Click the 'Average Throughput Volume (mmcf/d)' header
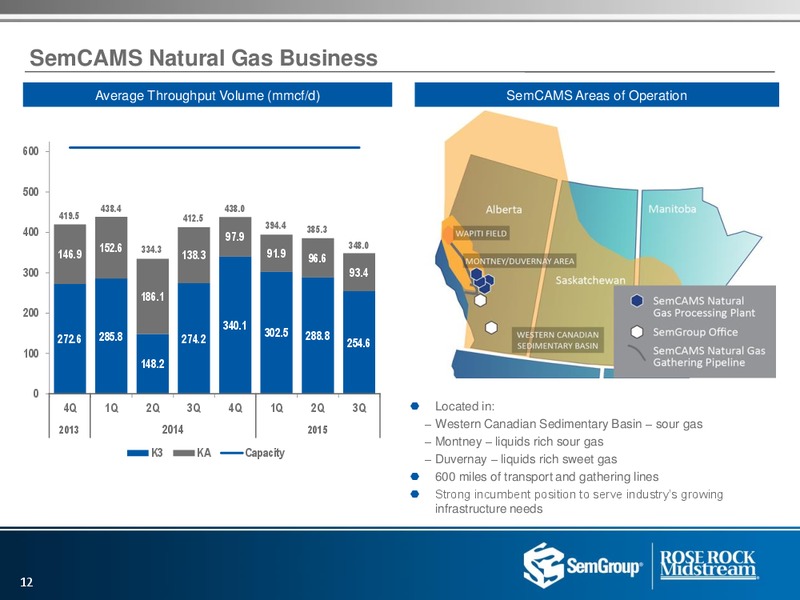This screenshot has height=600, width=800. point(208,95)
